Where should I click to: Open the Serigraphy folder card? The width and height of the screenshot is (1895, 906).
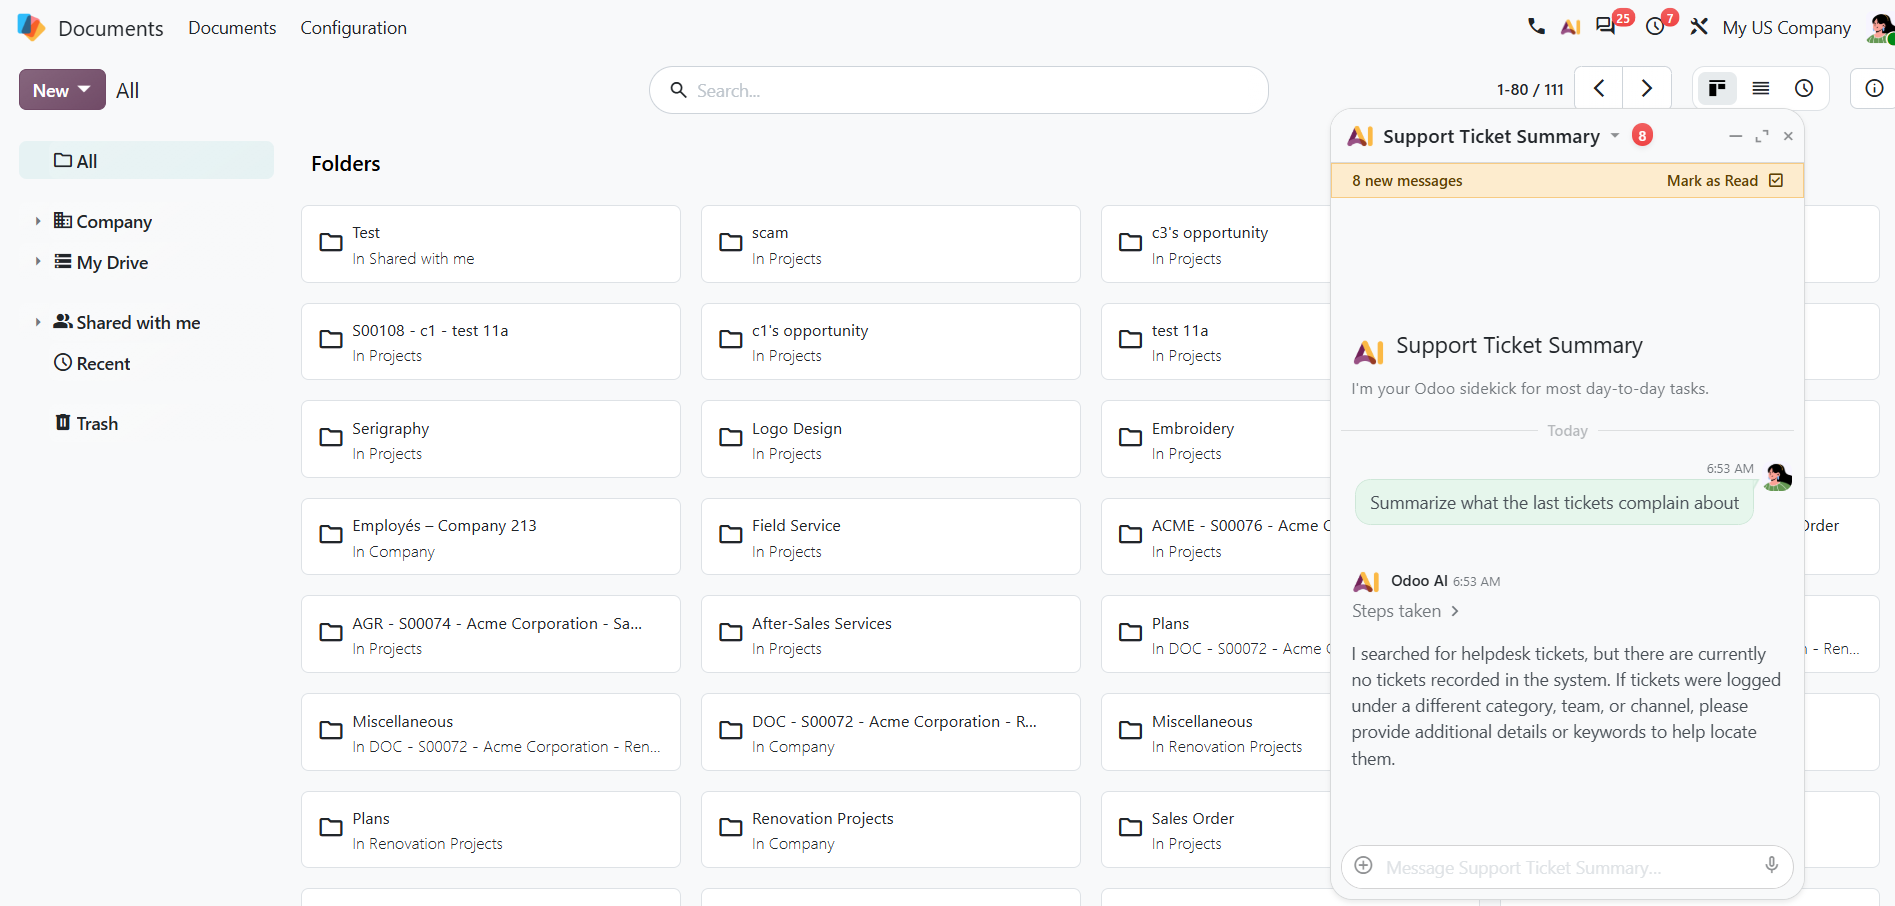[490, 439]
